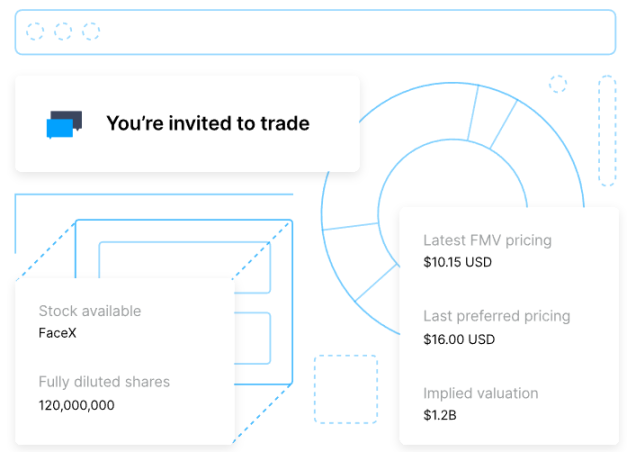The image size is (627, 452).
Task: Click the small dashed circle above the donut chart
Action: tap(558, 84)
